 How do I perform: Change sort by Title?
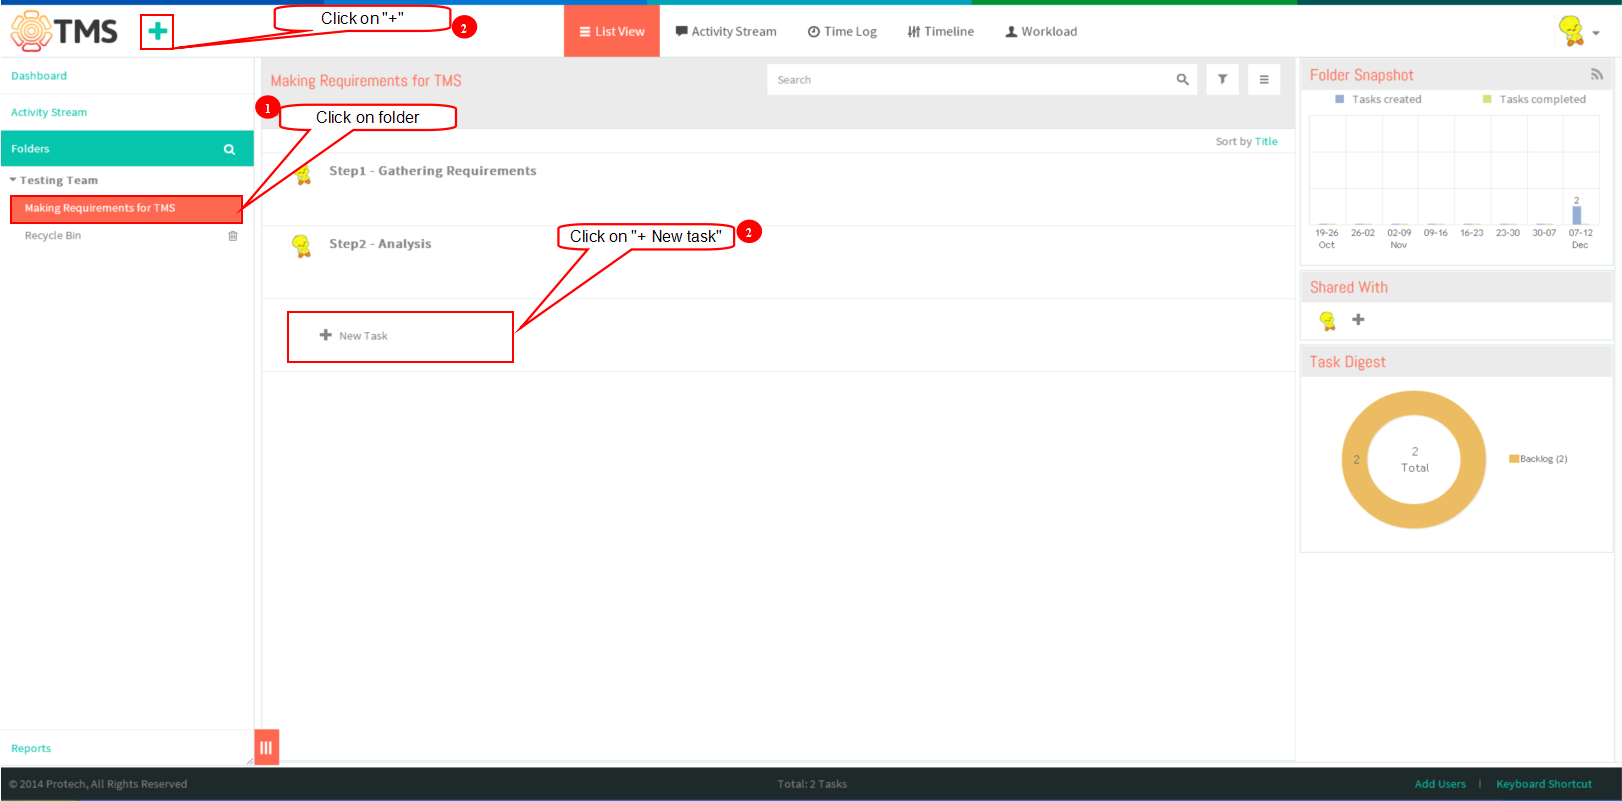(x=1266, y=142)
